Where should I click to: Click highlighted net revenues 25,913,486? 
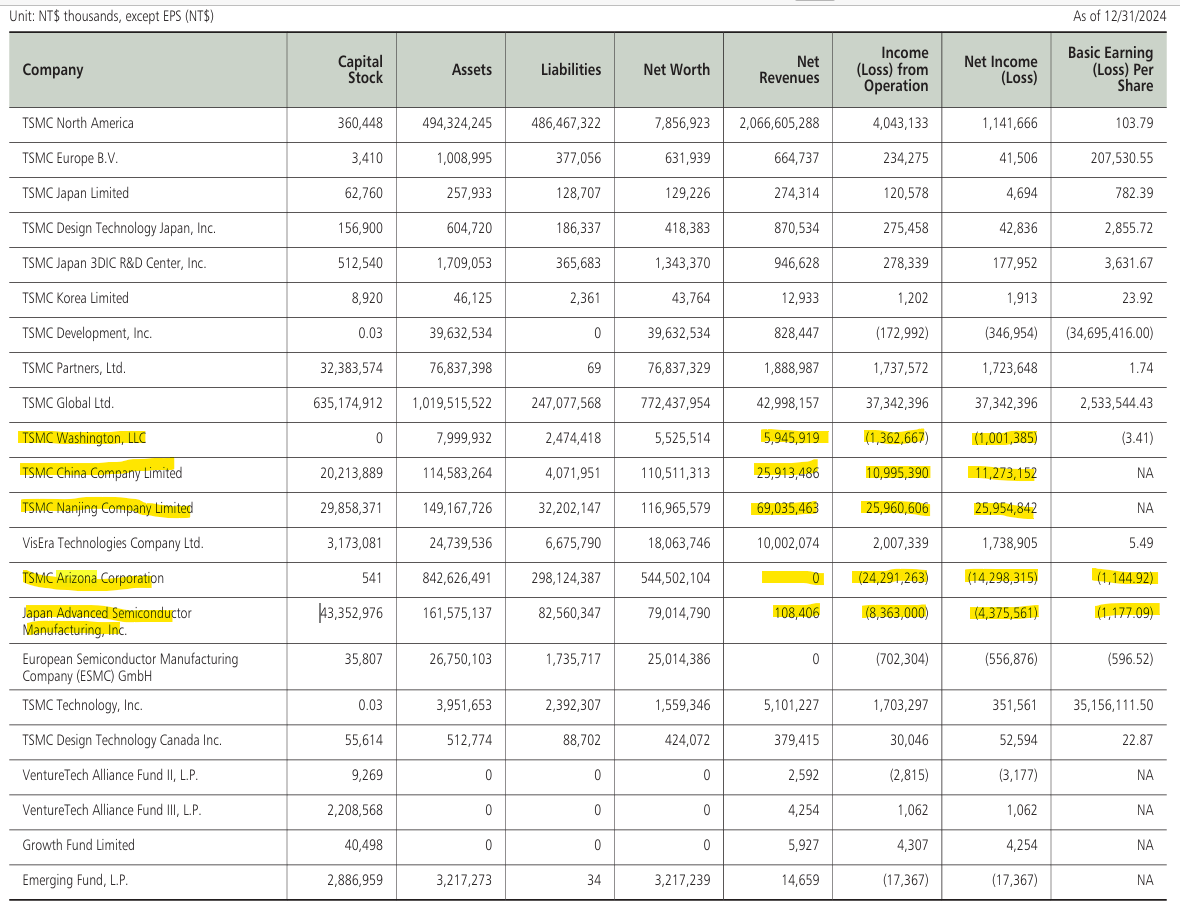[788, 473]
